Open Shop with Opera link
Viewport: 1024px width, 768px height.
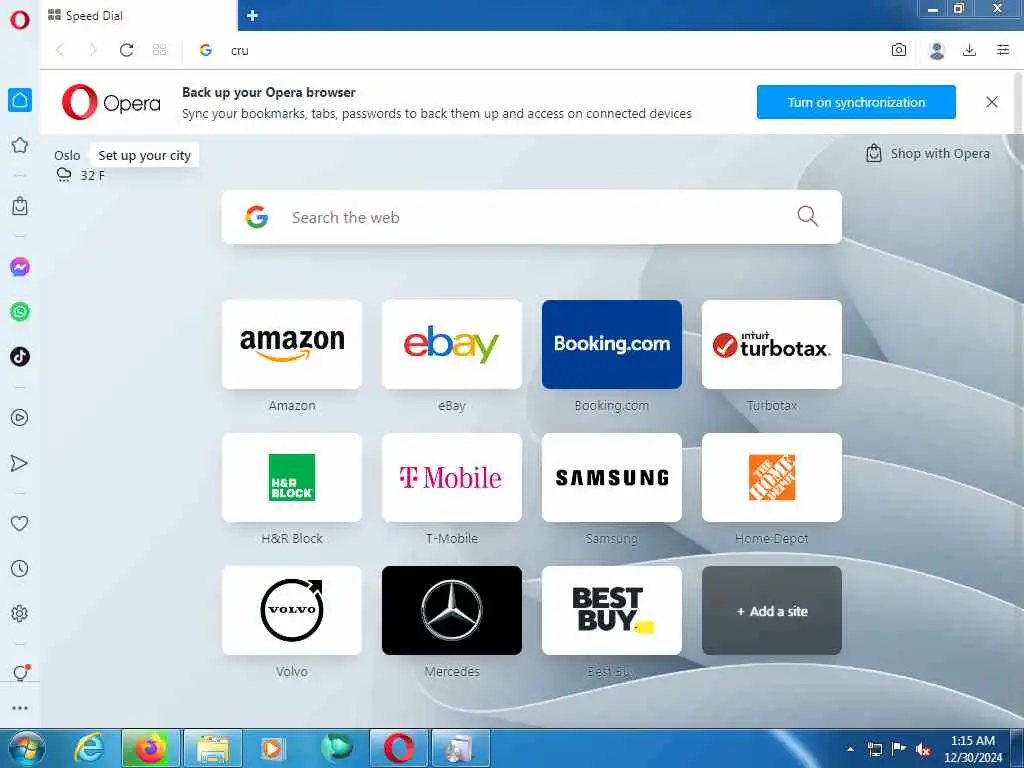point(927,153)
